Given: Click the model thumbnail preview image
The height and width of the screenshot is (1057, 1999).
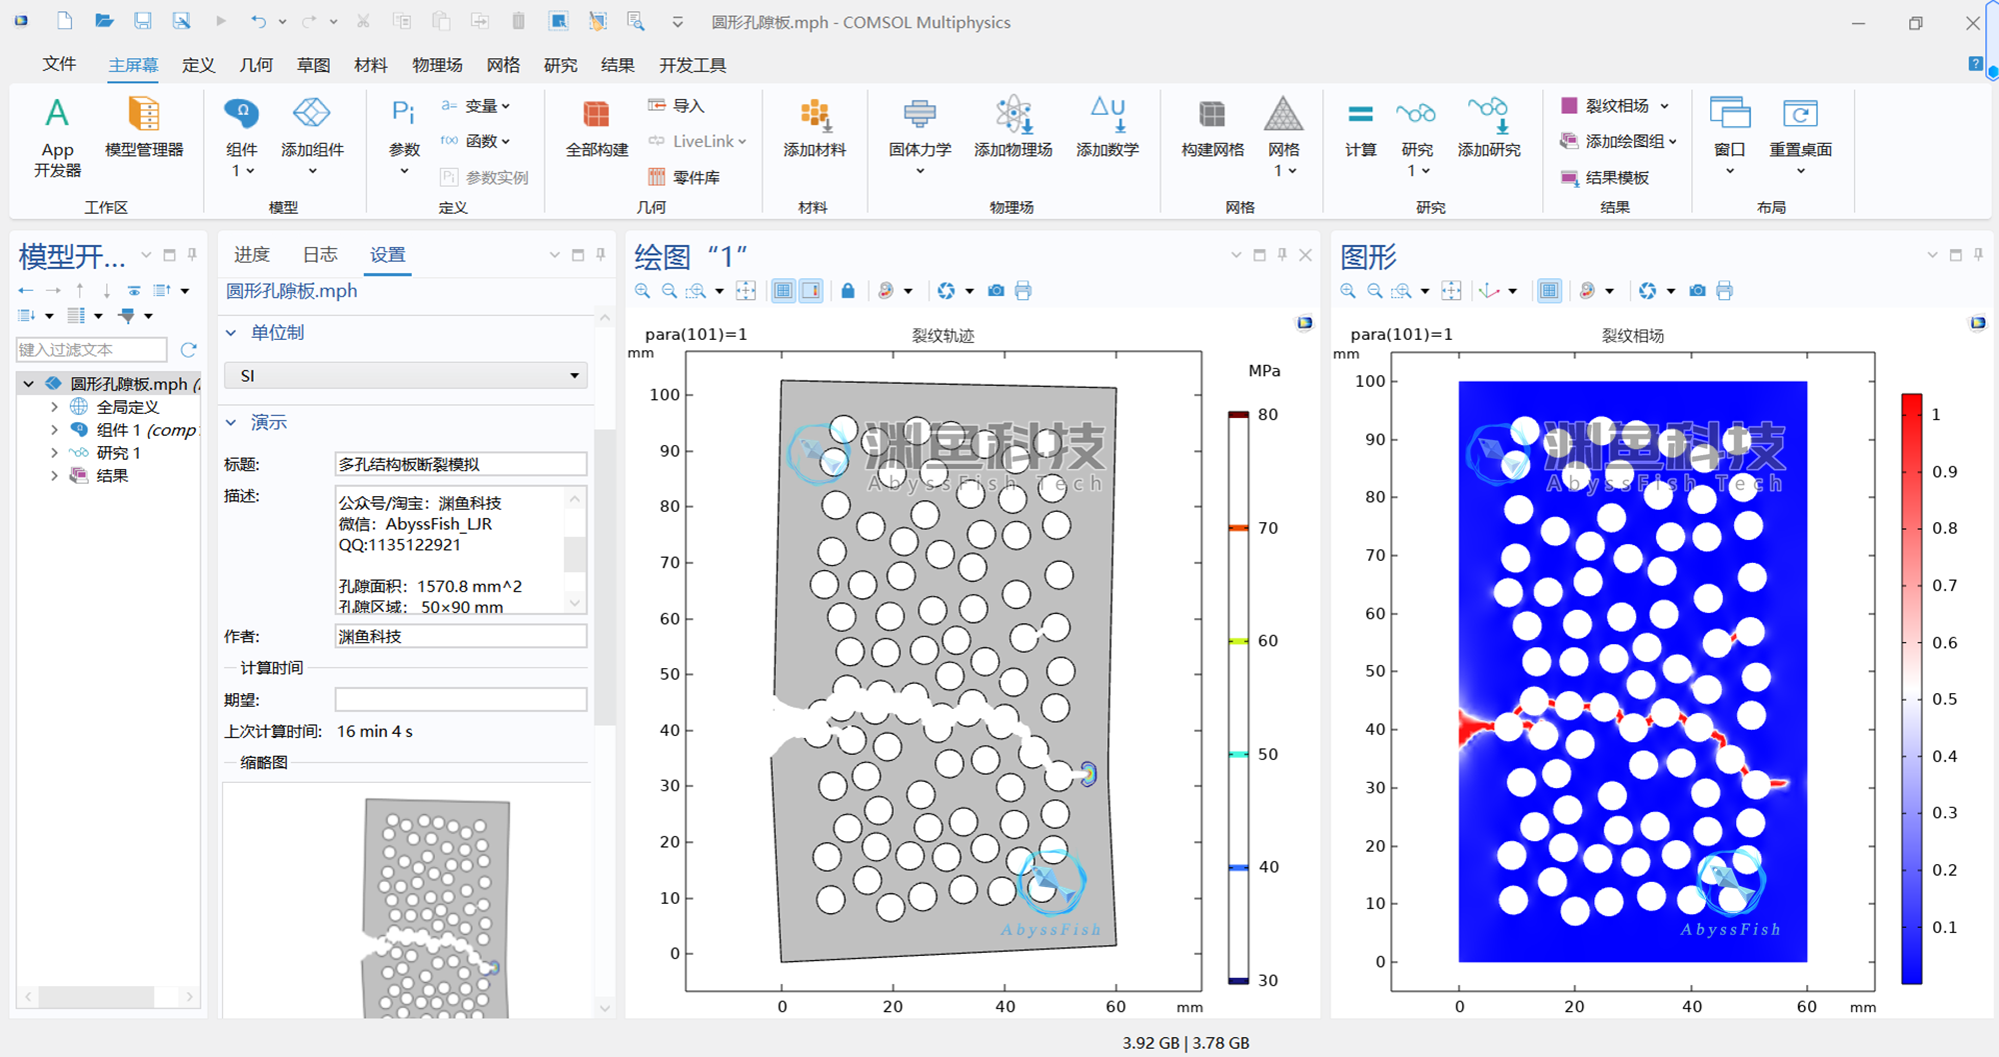Looking at the screenshot, I should pos(436,908).
